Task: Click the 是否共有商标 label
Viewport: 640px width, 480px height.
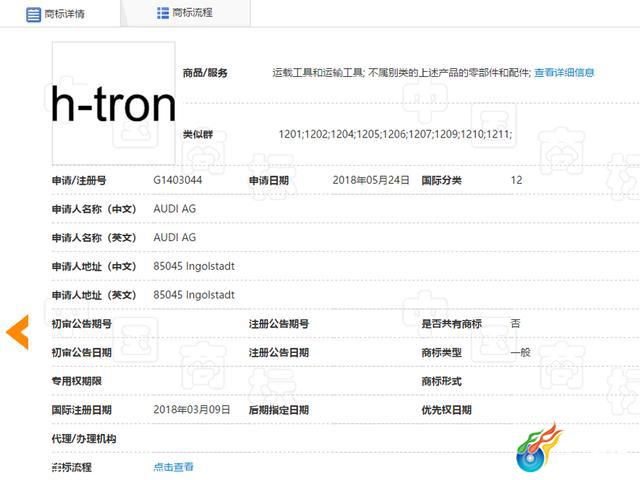Action: [451, 324]
